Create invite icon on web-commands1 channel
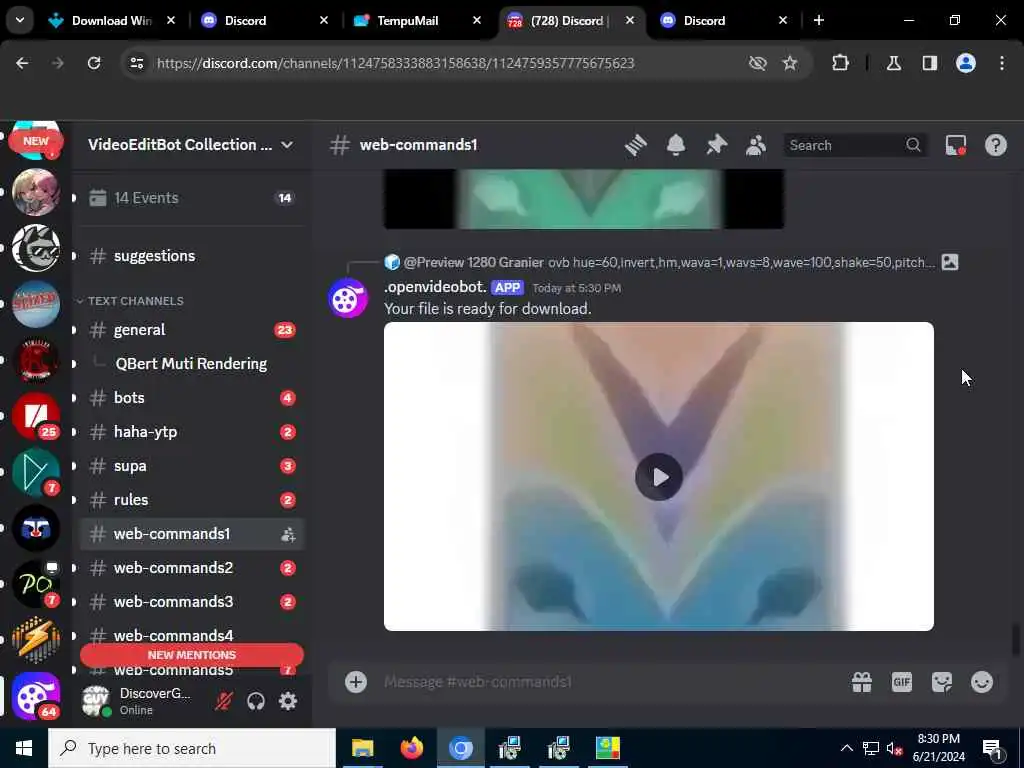This screenshot has height=768, width=1024. pos(288,534)
